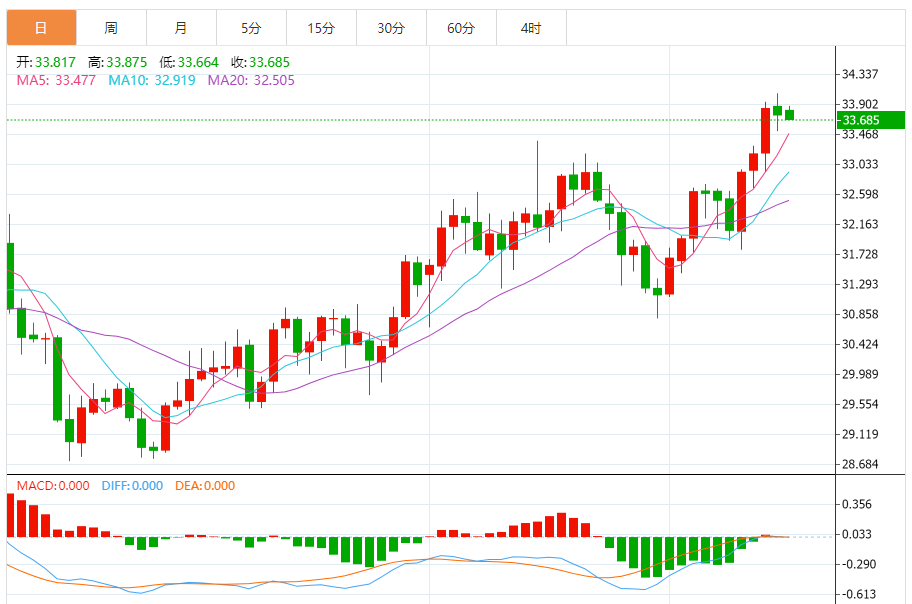Click the 0.356 MACD axis label
This screenshot has height=604, width=912.
click(x=857, y=504)
